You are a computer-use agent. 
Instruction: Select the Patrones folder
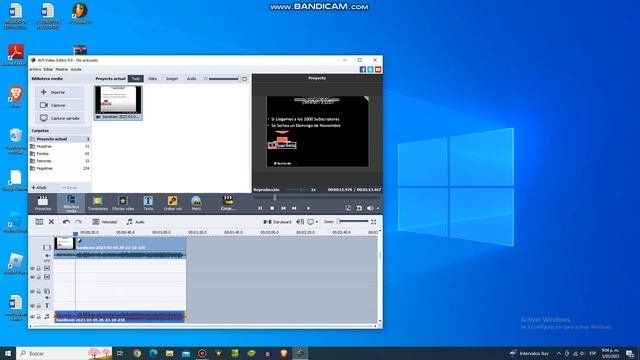click(x=60, y=161)
